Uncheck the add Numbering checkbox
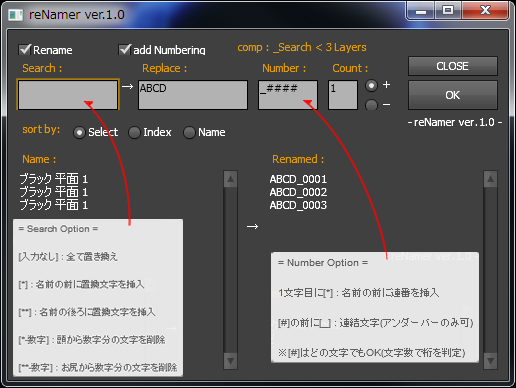 tap(125, 50)
